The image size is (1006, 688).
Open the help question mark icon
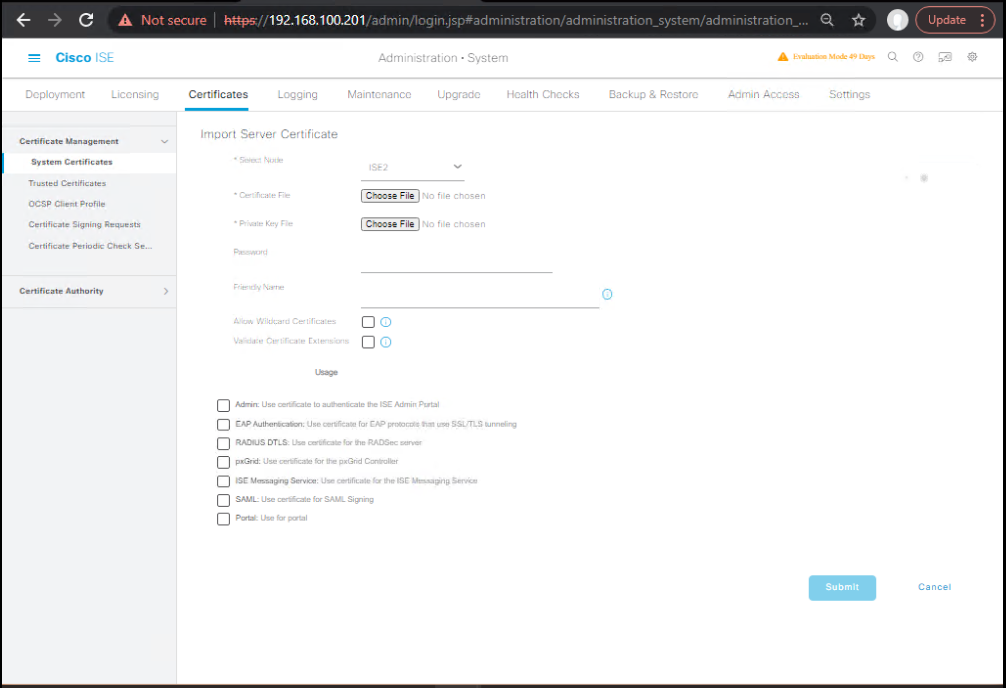[x=918, y=56]
